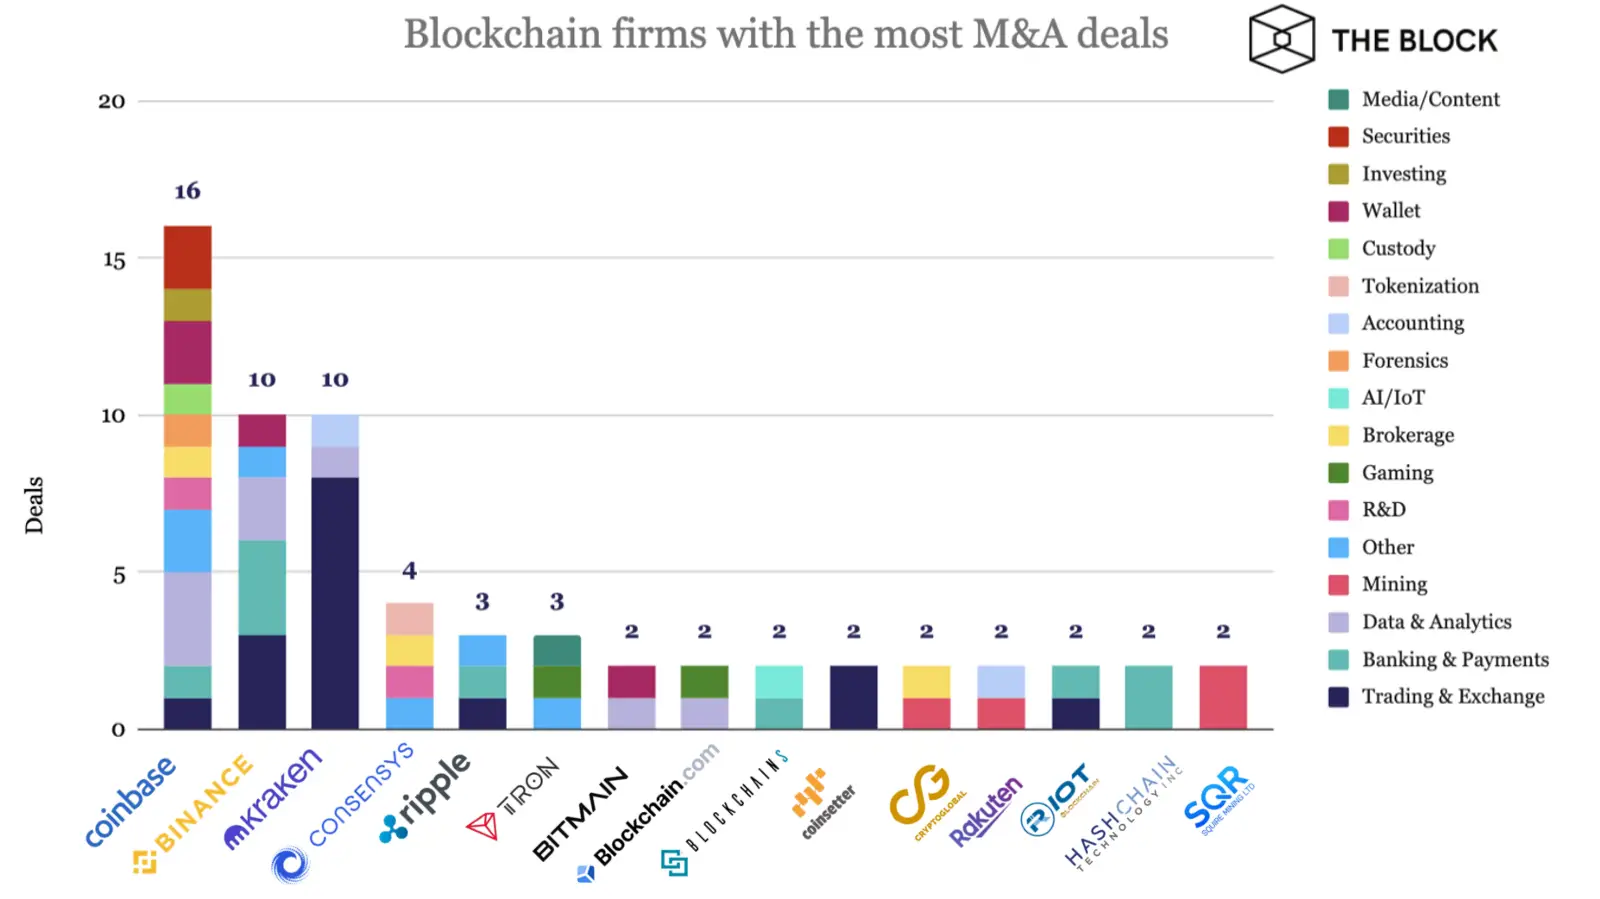Click The Block cube logo icon
Screen dimensions: 1600x899
pyautogui.click(x=1281, y=40)
